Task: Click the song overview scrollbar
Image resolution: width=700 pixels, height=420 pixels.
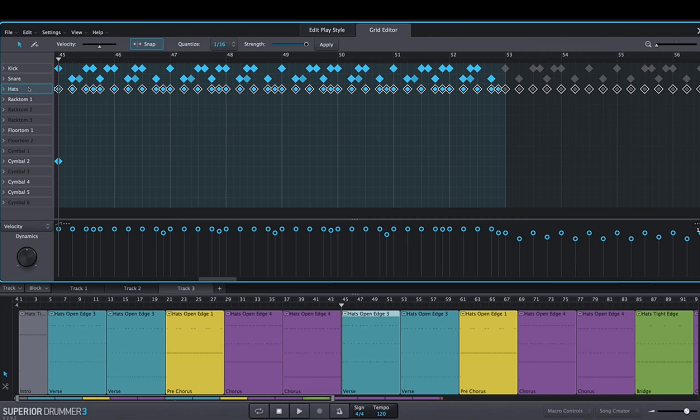Action: point(175,398)
